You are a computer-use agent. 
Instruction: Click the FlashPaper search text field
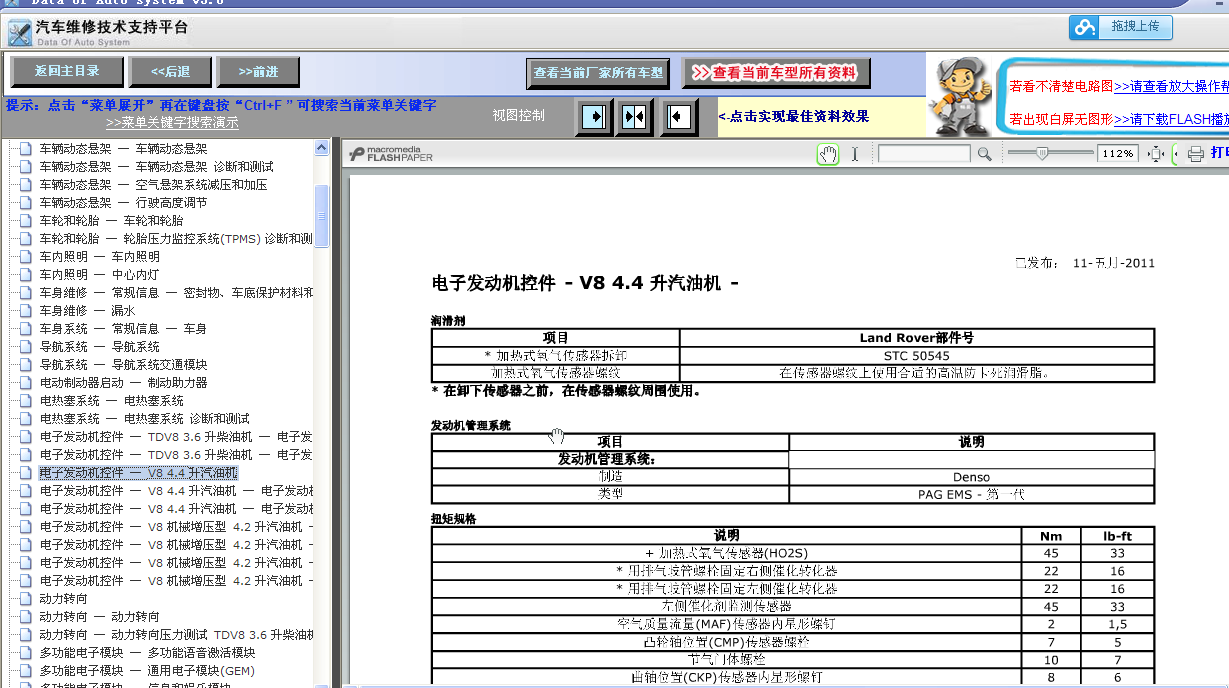924,154
